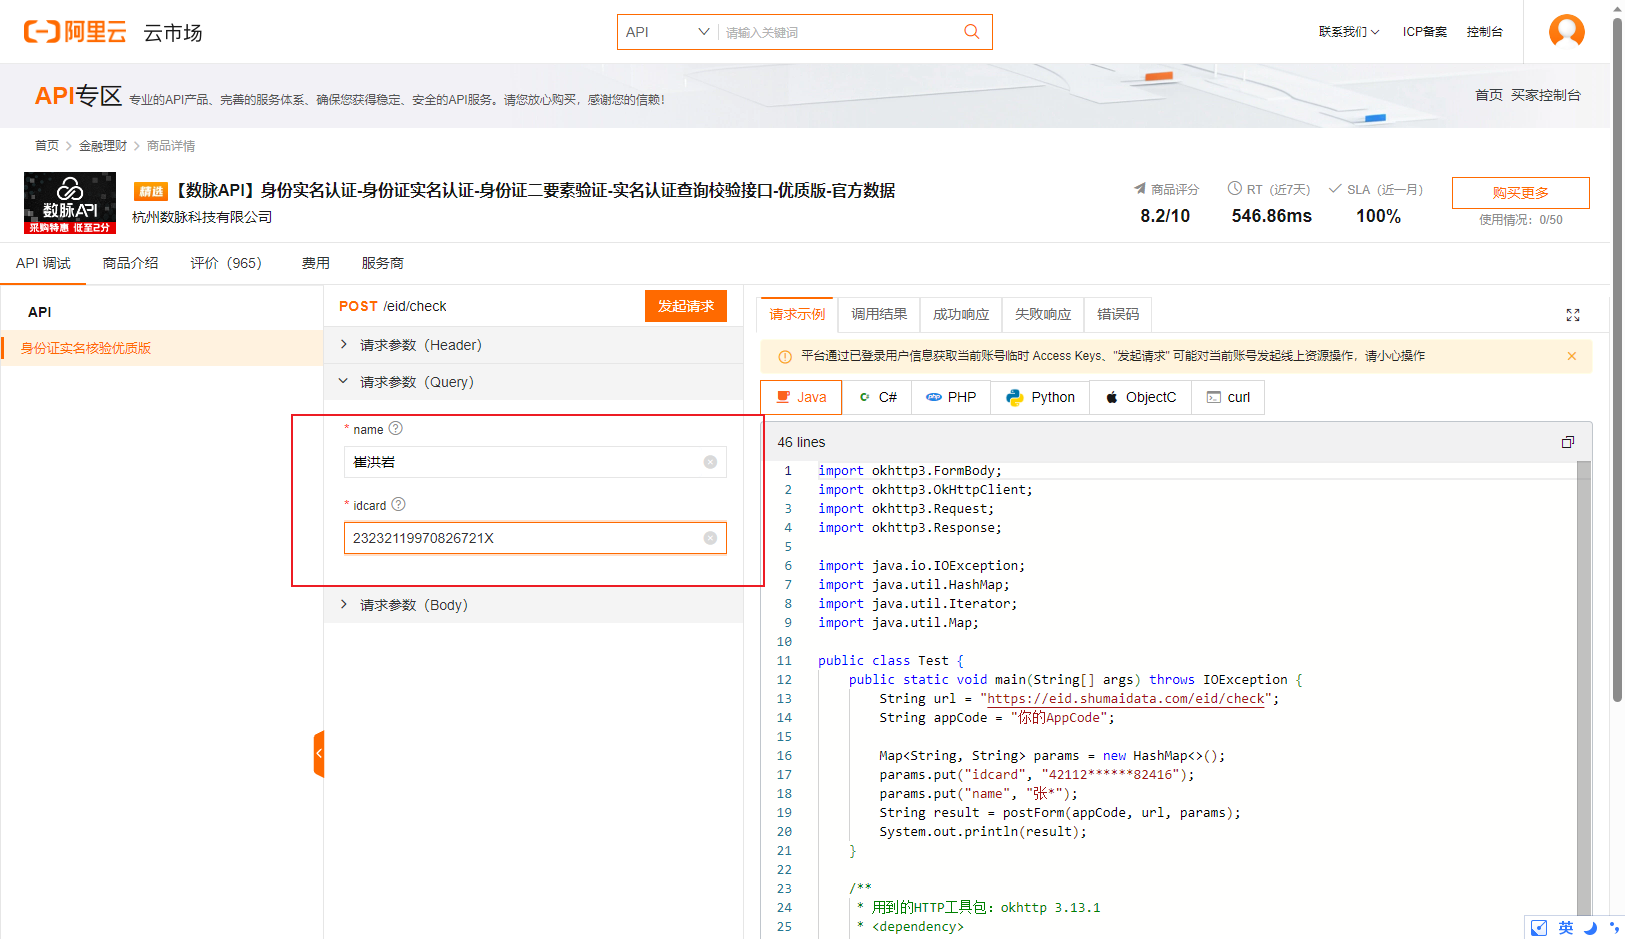Click the Alibaba Cloud logo

click(x=75, y=32)
